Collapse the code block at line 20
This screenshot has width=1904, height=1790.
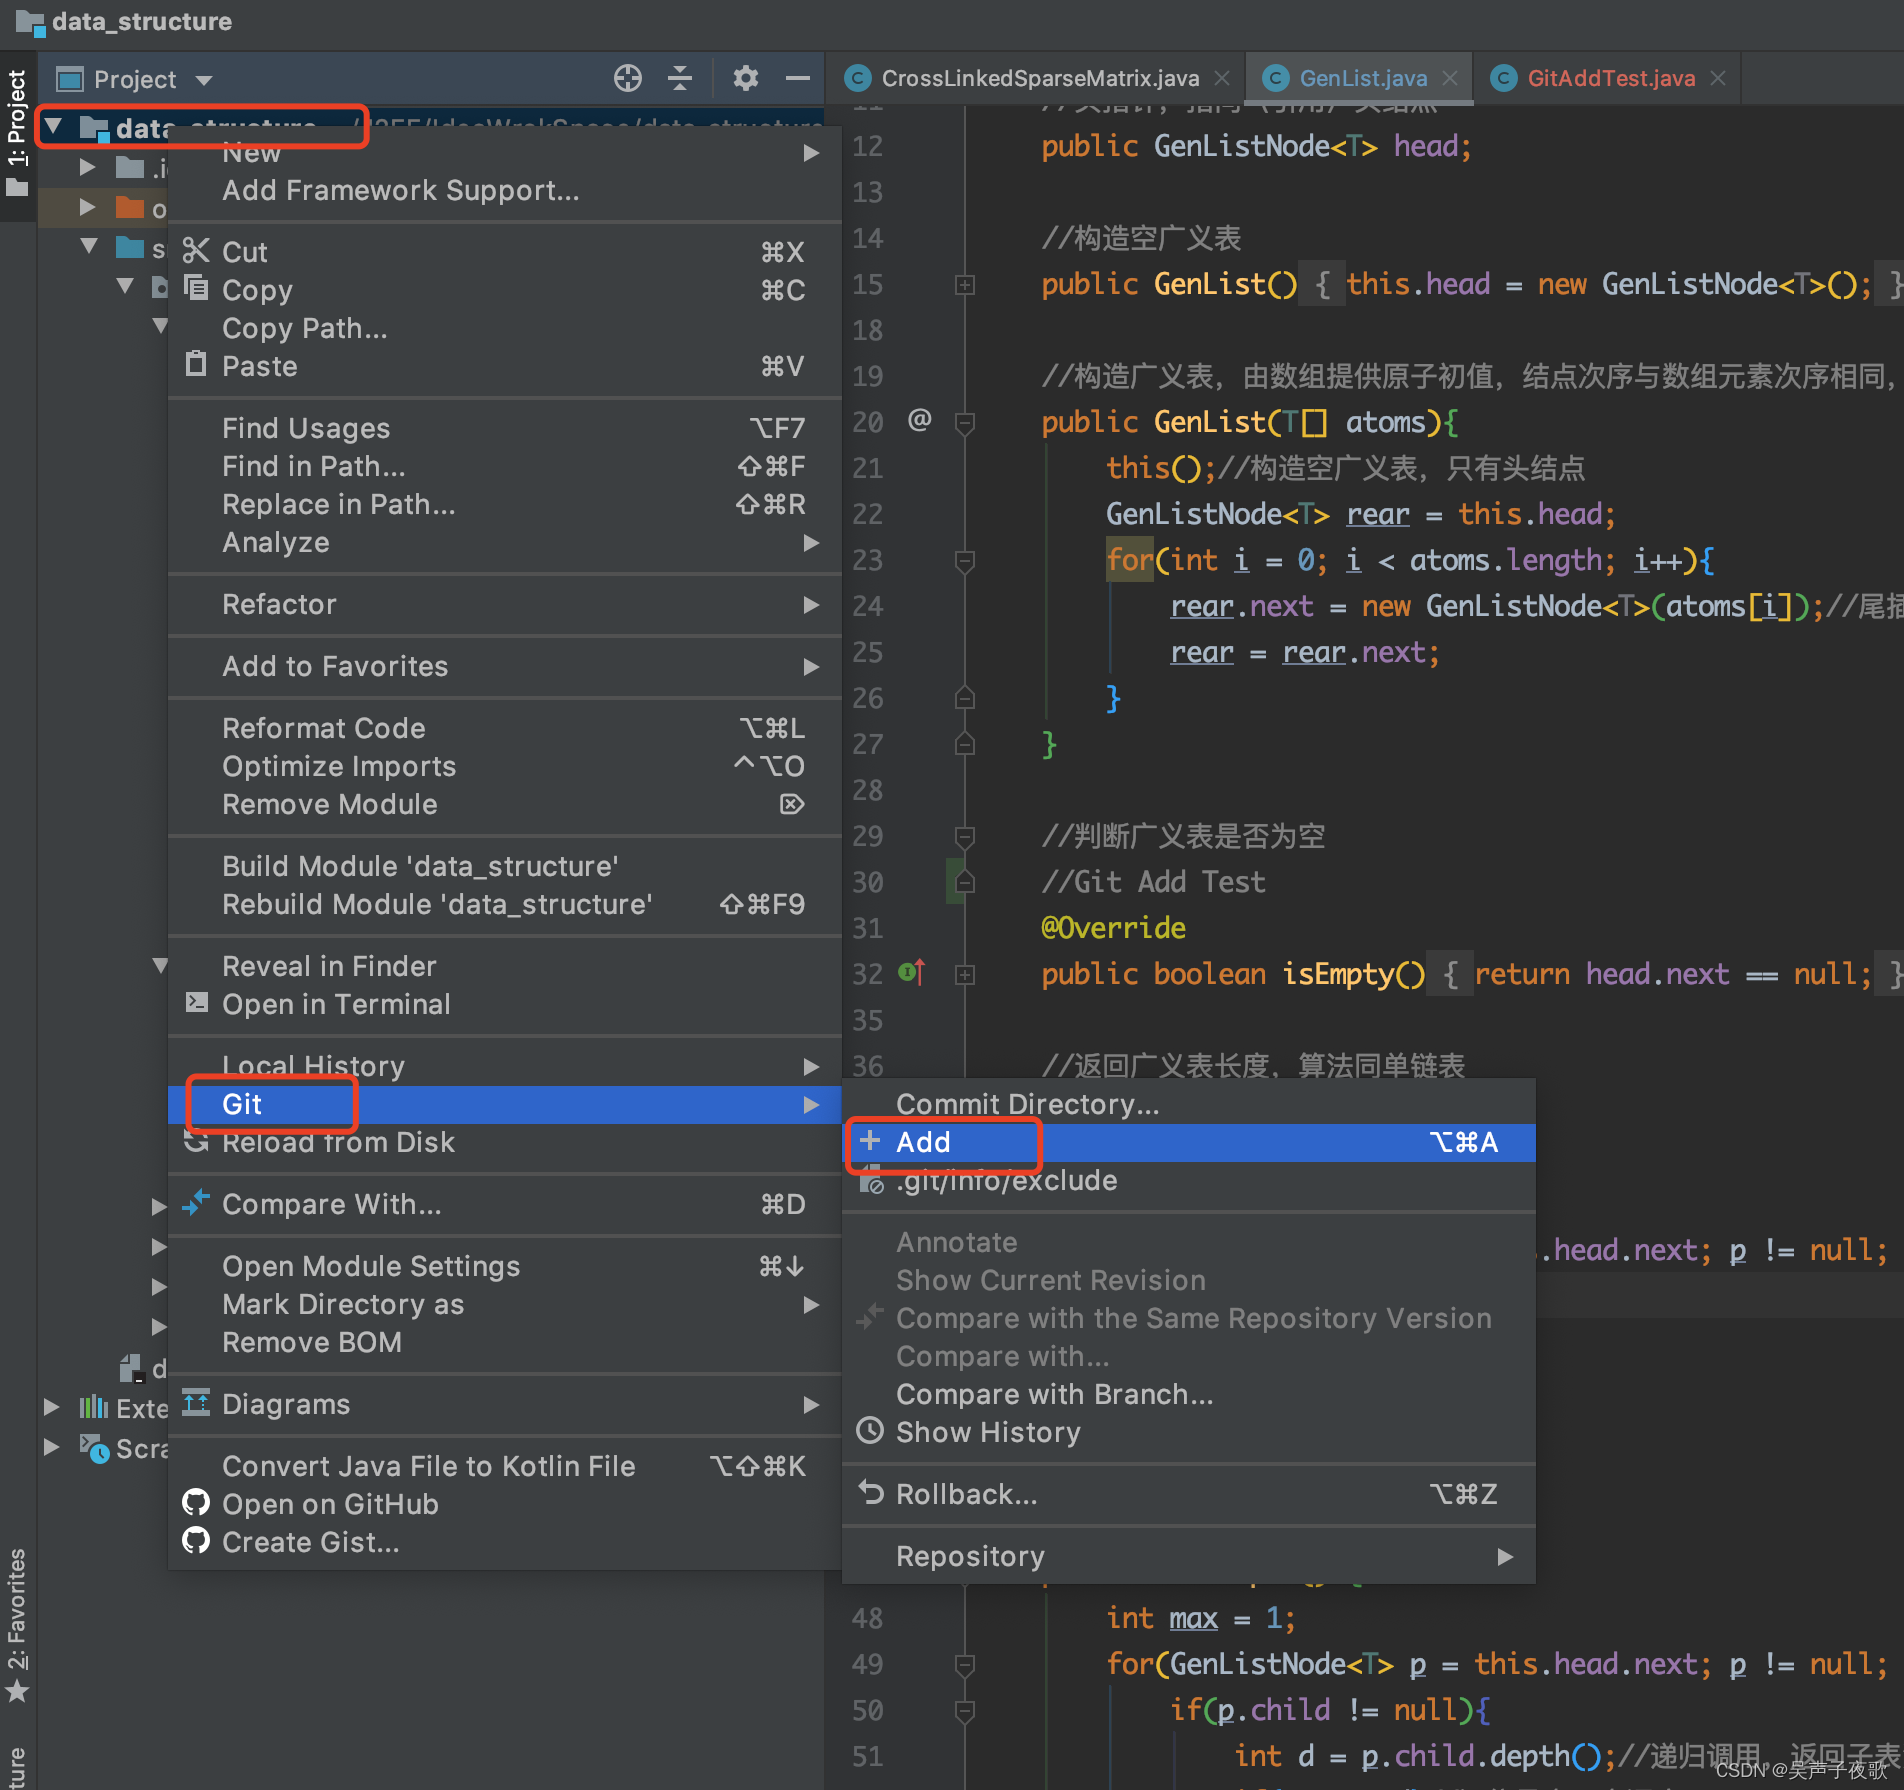click(964, 422)
